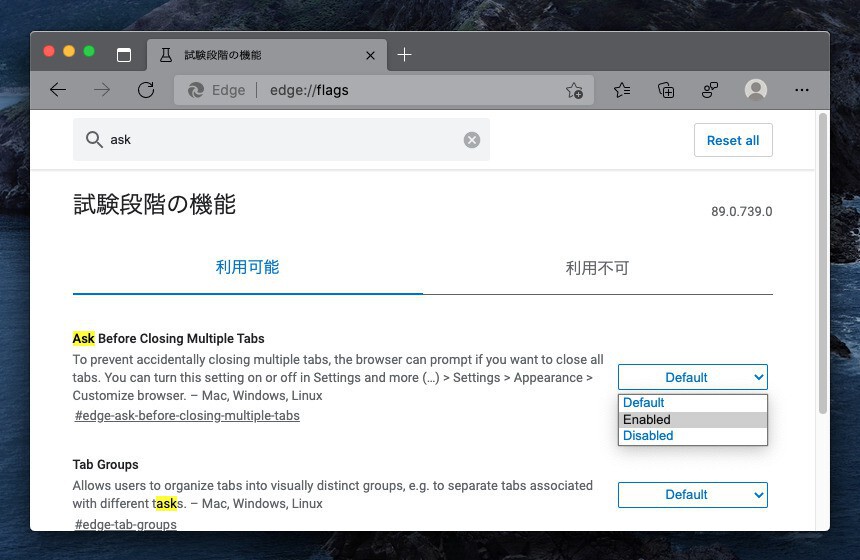Open the #edge-tab-groups link

[126, 524]
